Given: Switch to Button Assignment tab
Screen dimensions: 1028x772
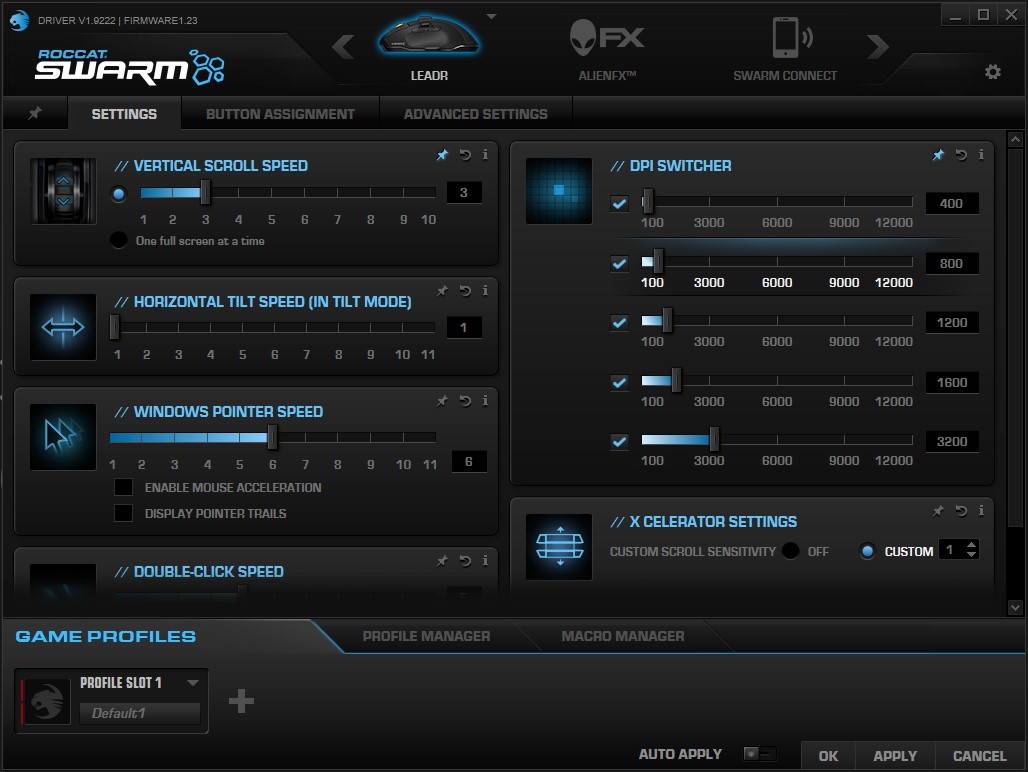Looking at the screenshot, I should [x=280, y=114].
